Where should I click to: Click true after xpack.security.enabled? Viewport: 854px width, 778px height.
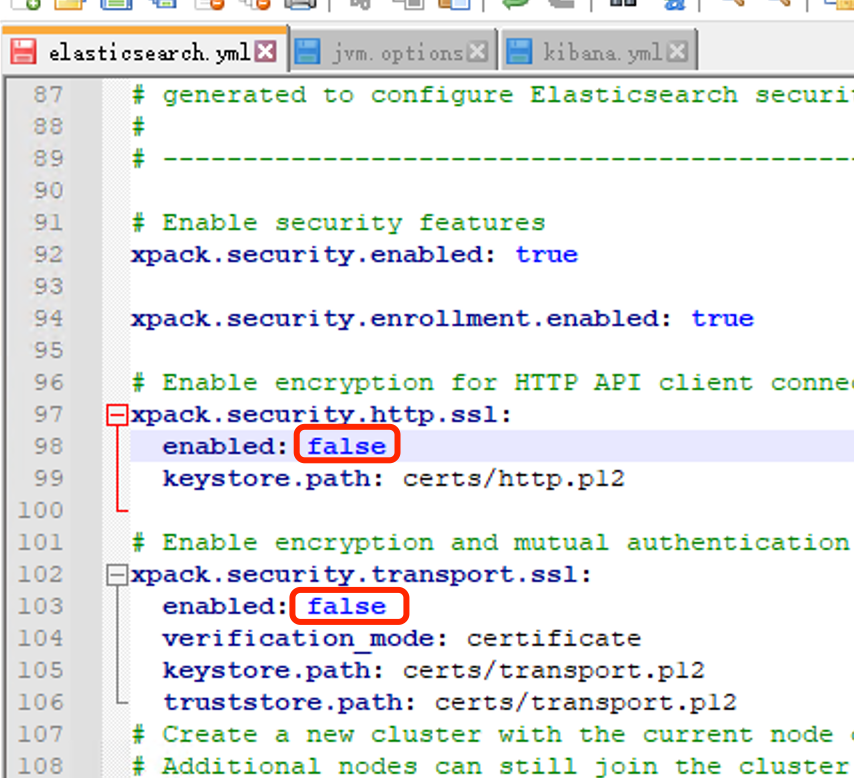[546, 254]
